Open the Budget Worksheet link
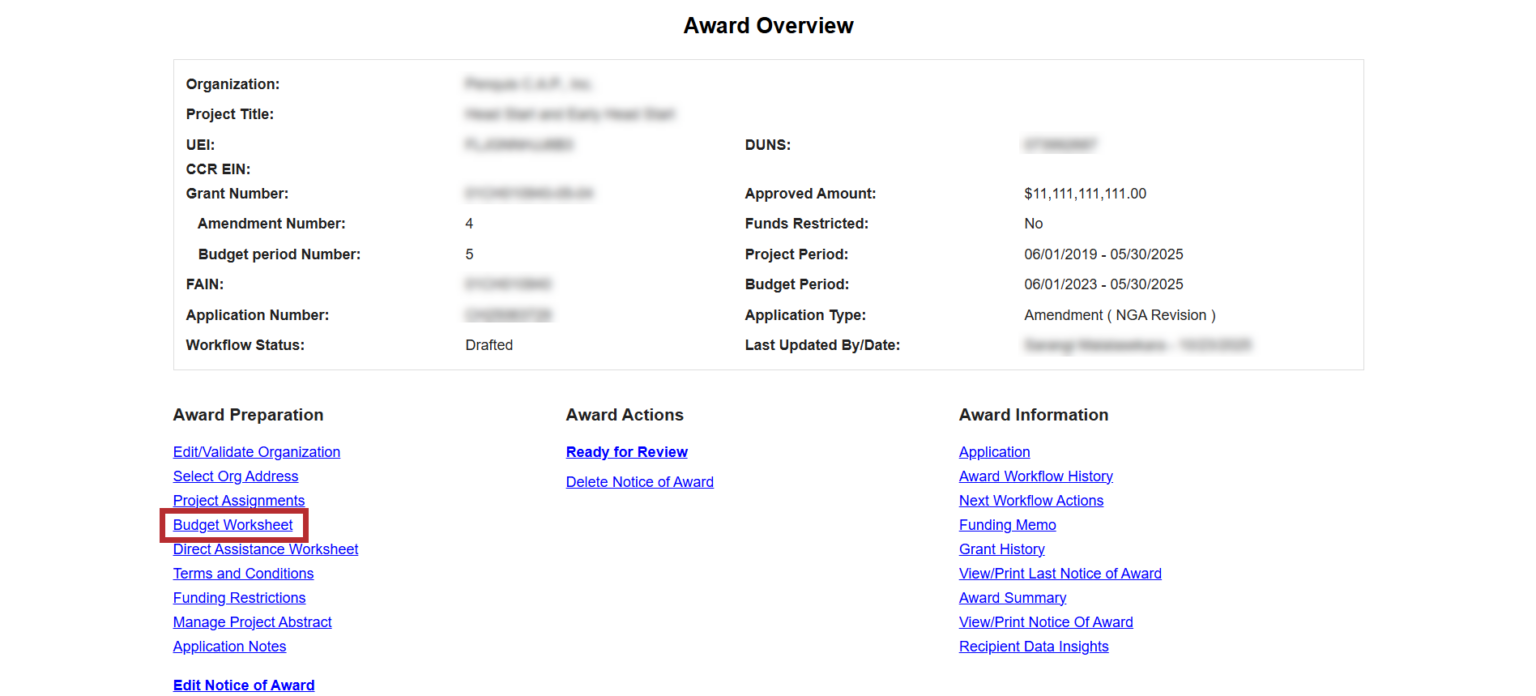 coord(233,525)
